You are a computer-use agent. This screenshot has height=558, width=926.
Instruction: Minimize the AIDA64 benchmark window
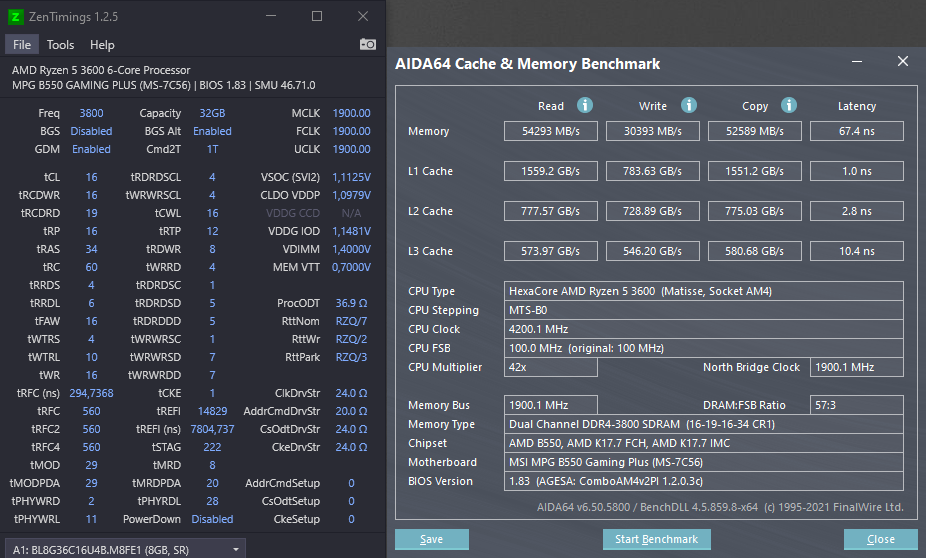pos(857,61)
